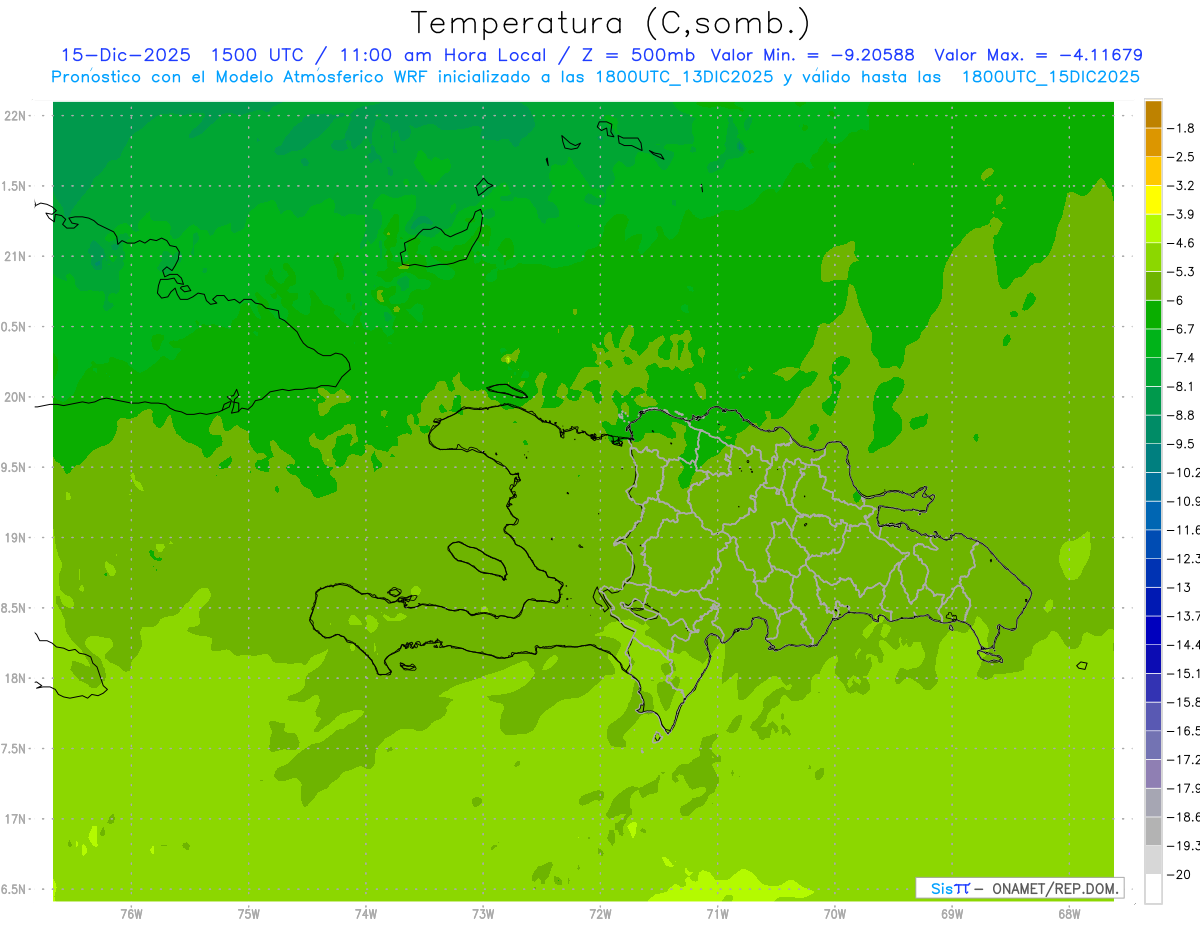Click the teal swatch between -9.5 and -10.2
The image size is (1200, 927).
[x=1153, y=458]
